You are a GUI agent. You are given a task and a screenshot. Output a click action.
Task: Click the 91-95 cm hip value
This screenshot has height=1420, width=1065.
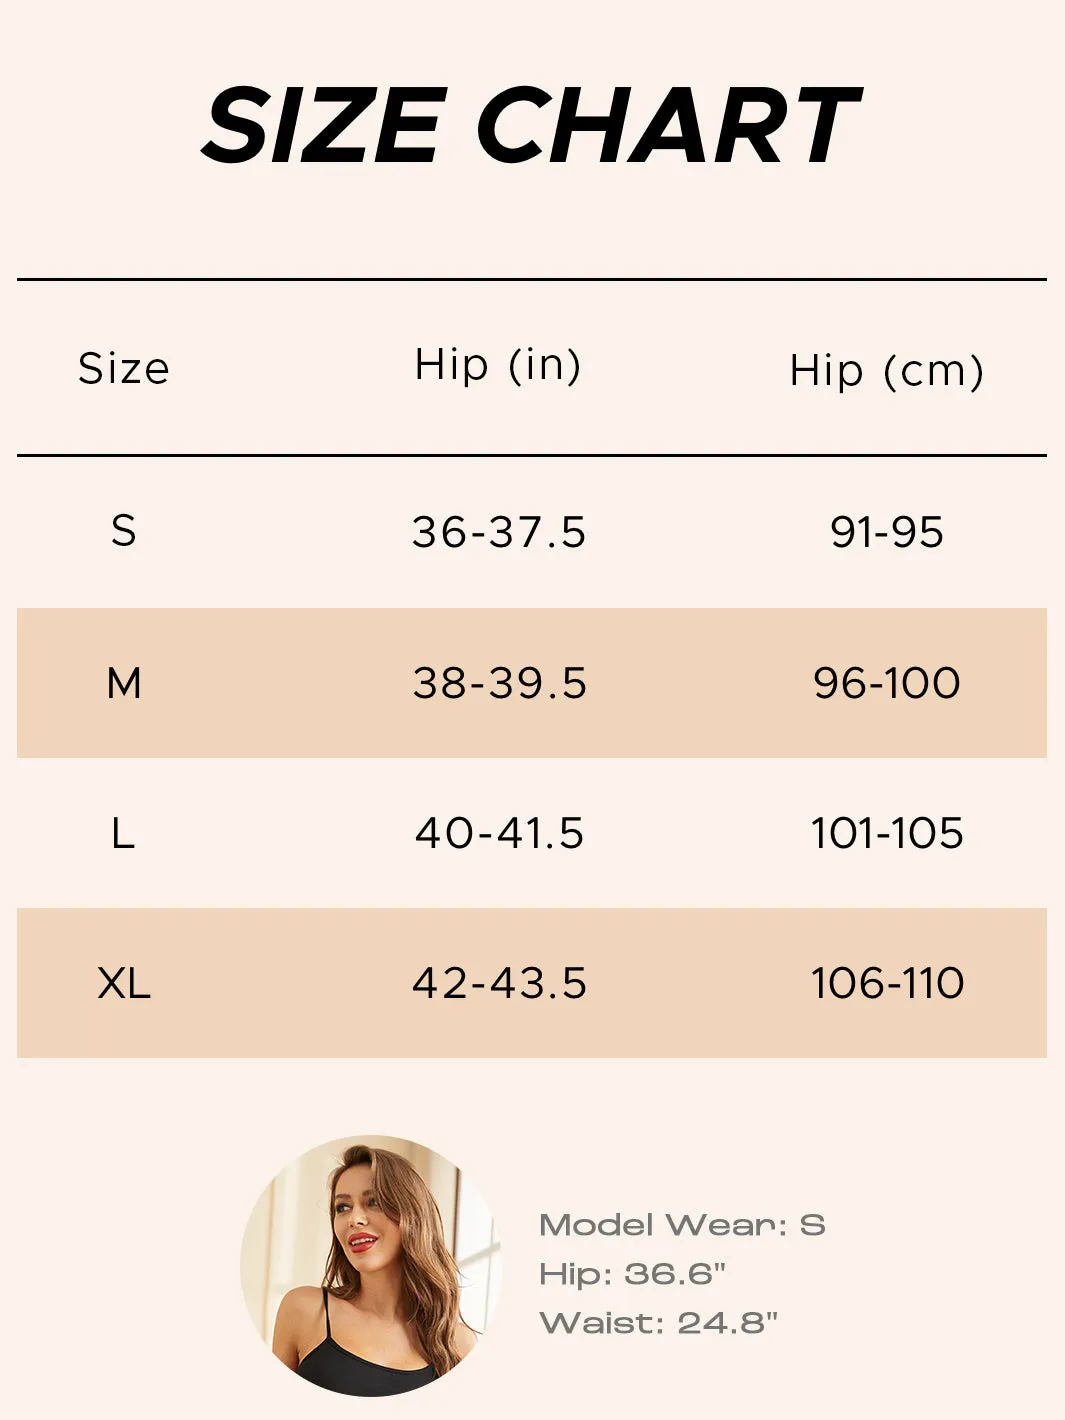887,532
